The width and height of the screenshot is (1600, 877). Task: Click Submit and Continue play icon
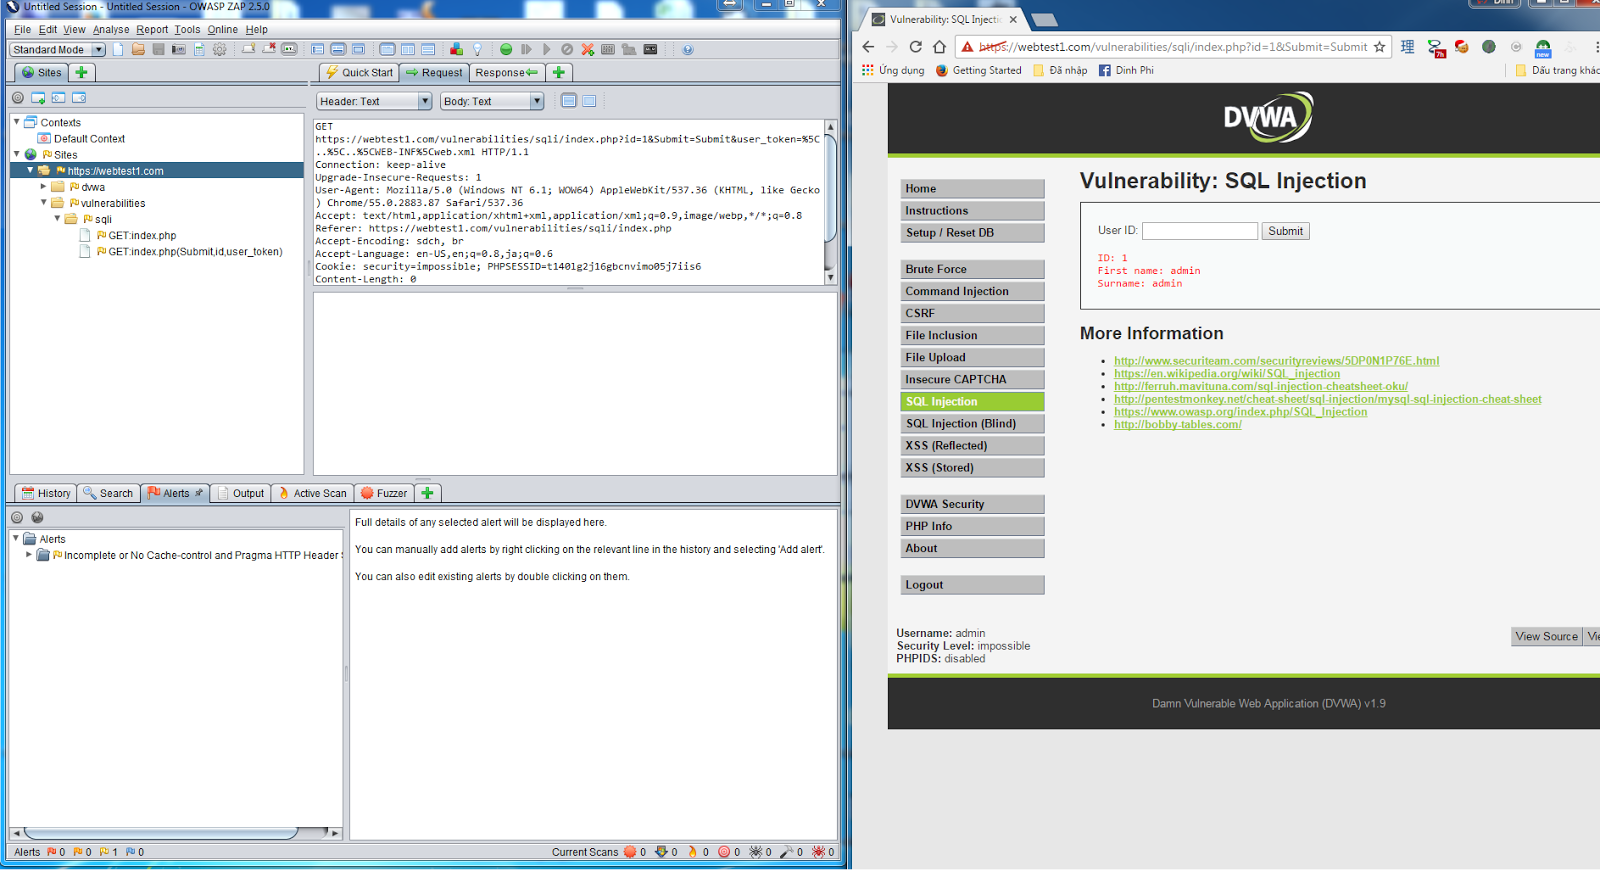pos(547,49)
